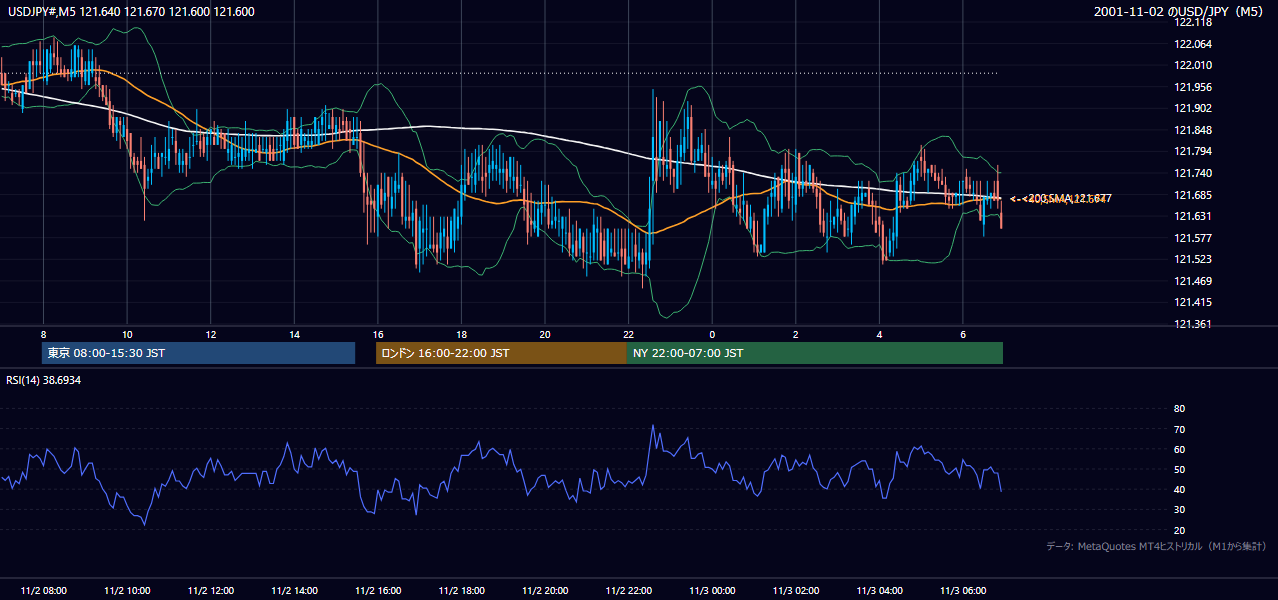Click the 122.118 price axis label
This screenshot has height=600, width=1278.
1195,22
